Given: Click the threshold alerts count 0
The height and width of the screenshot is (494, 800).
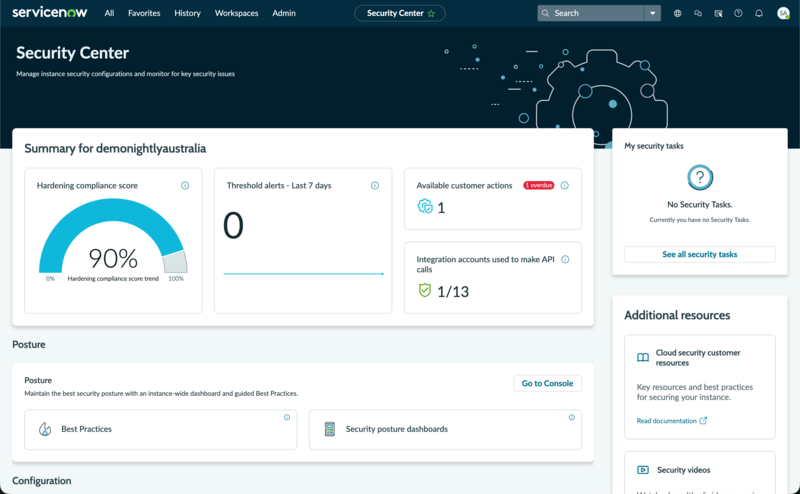Looking at the screenshot, I should coord(233,225).
